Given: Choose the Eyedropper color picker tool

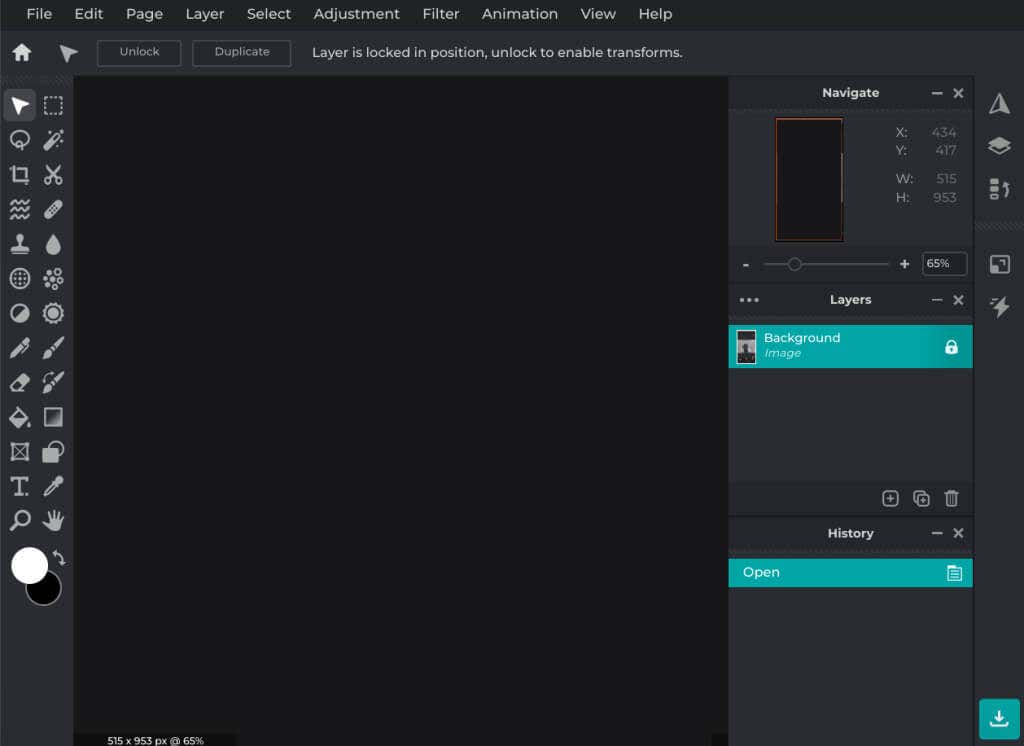Looking at the screenshot, I should [x=53, y=486].
